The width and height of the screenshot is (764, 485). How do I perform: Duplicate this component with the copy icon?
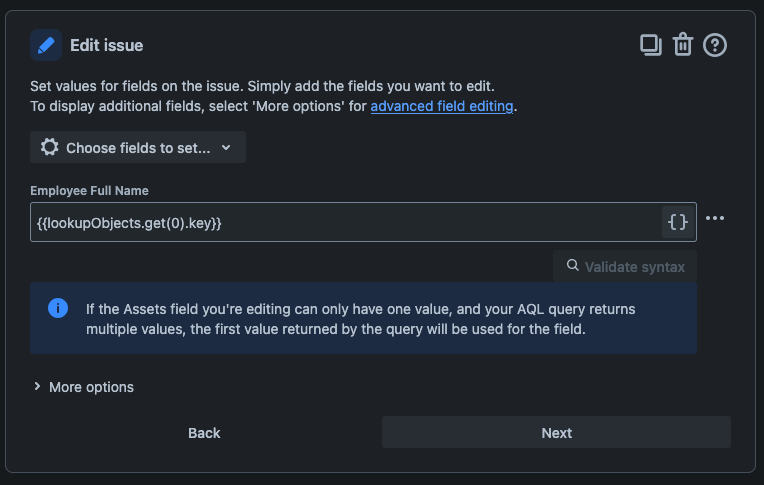pos(651,45)
